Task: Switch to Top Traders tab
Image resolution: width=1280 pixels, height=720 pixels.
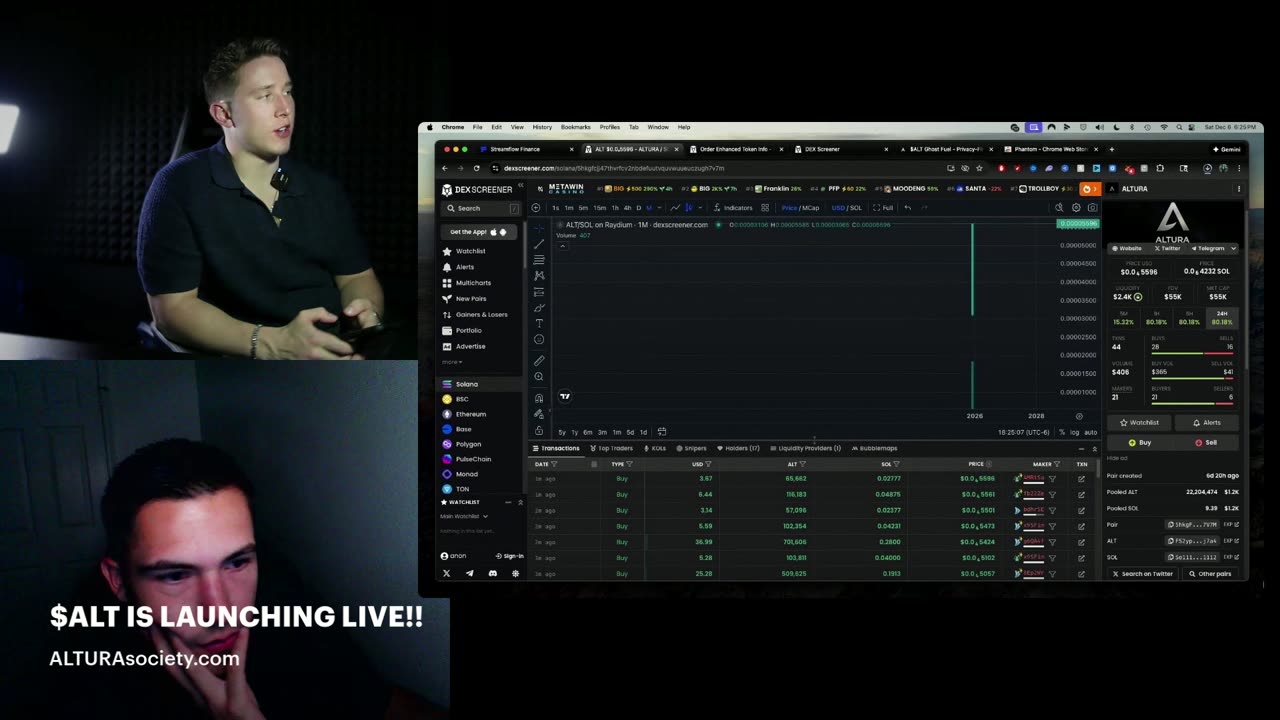Action: [611, 448]
